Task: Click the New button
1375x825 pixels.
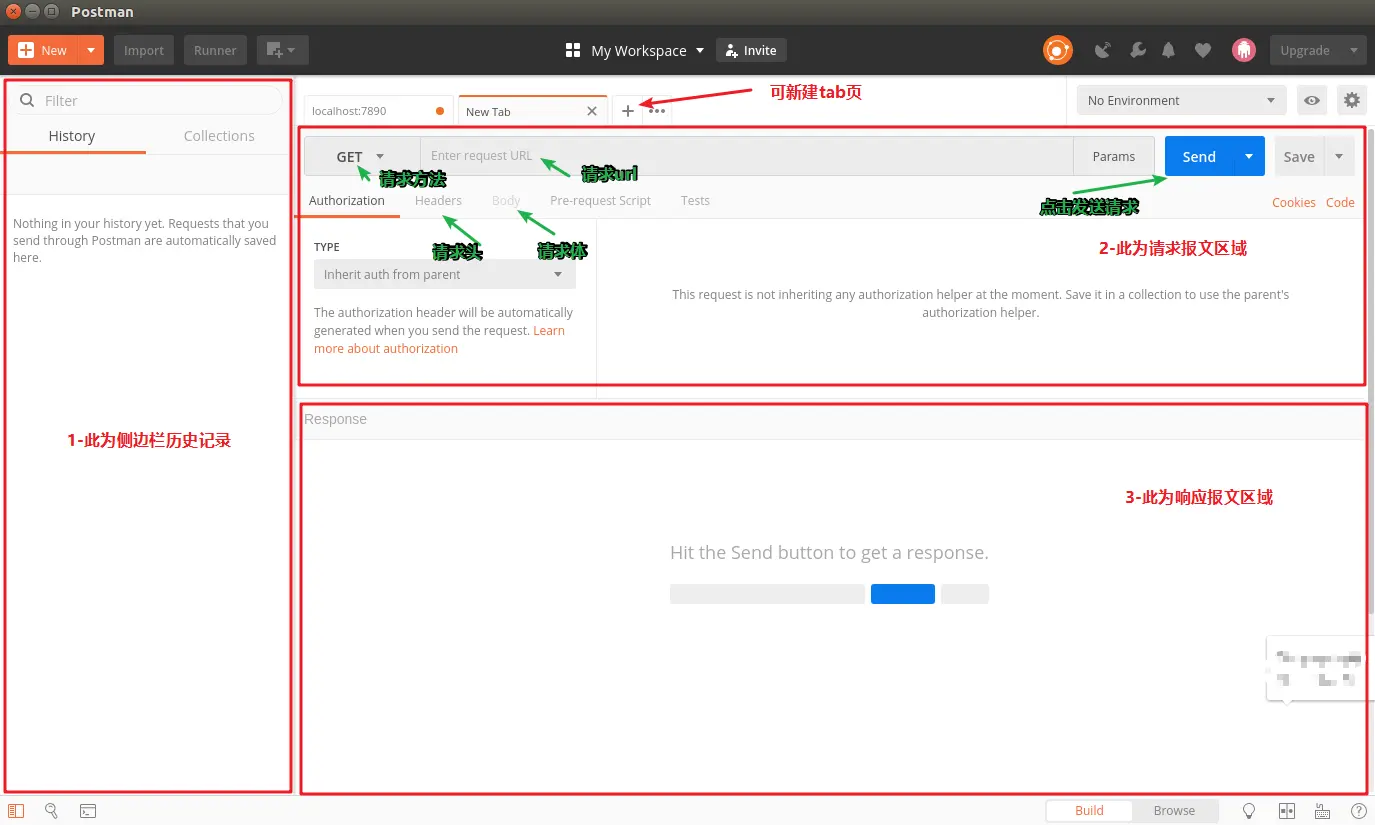Action: (43, 50)
